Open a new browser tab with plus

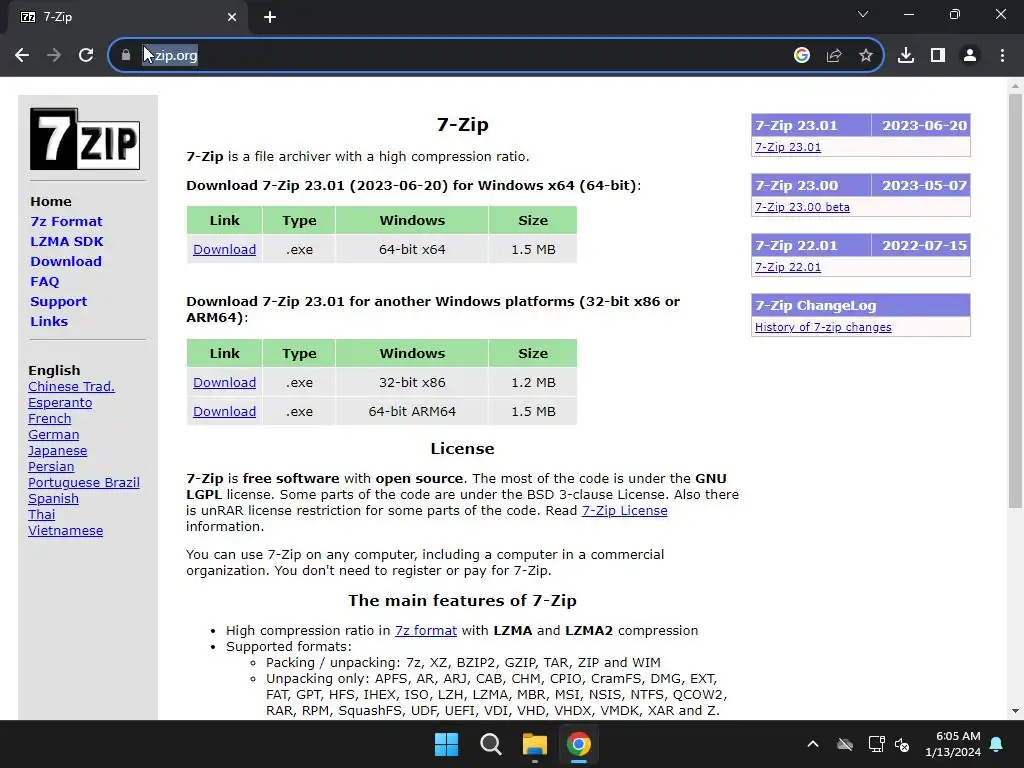[x=270, y=17]
